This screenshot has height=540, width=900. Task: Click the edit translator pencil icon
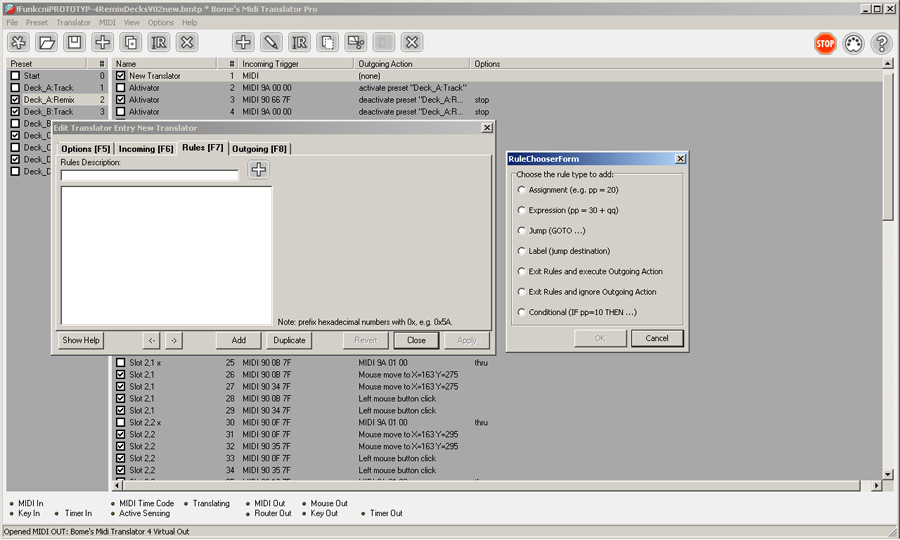[271, 42]
